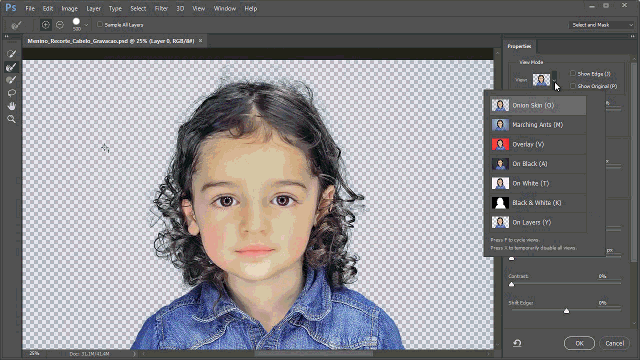Image resolution: width=640 pixels, height=360 pixels.
Task: Enable Show Edge (J) checkbox
Action: coord(573,73)
